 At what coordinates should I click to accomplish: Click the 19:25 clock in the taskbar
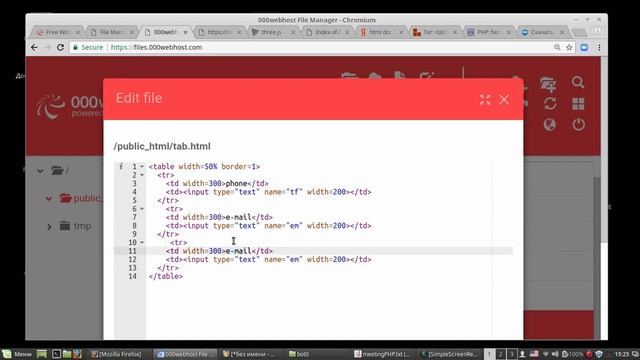pos(621,354)
